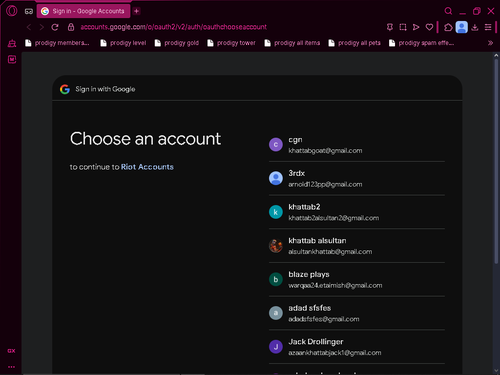Screen dimensions: 500x375
Task: Choose the khattab alsultan account
Action: pos(357,246)
